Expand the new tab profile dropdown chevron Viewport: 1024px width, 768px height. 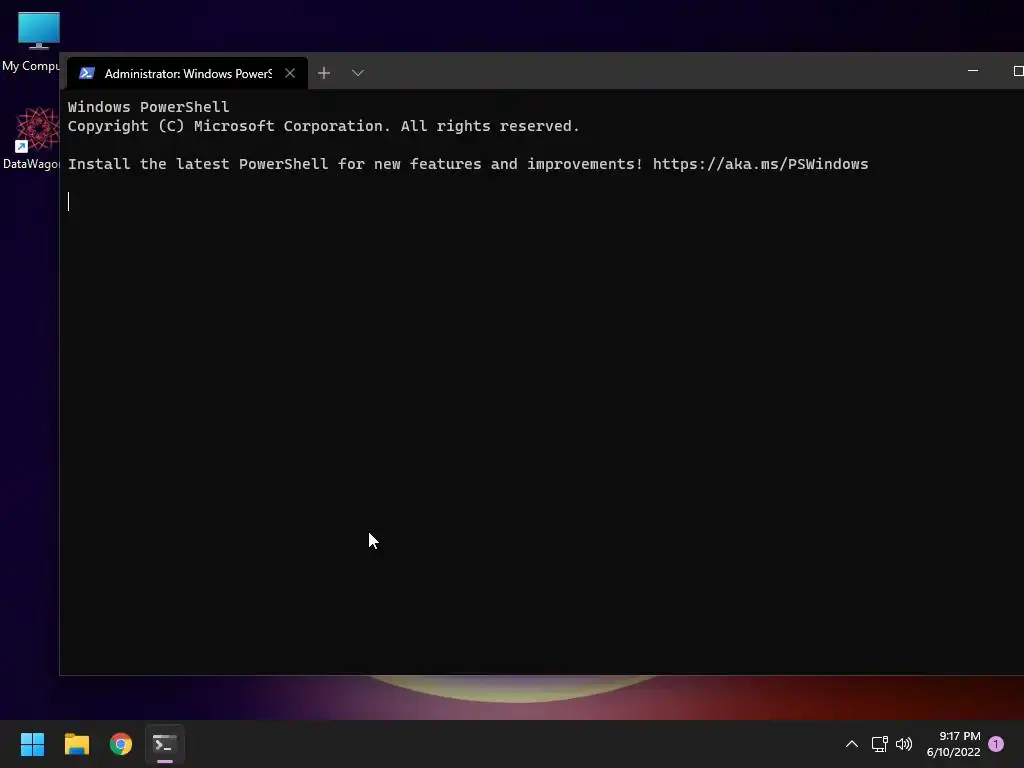357,73
